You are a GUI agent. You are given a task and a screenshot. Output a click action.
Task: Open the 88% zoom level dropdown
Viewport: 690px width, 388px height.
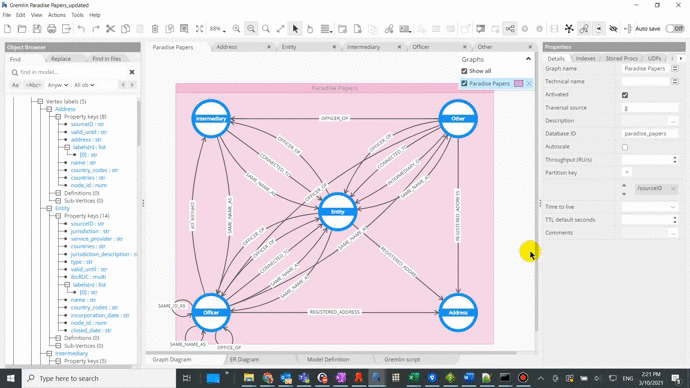coord(217,29)
